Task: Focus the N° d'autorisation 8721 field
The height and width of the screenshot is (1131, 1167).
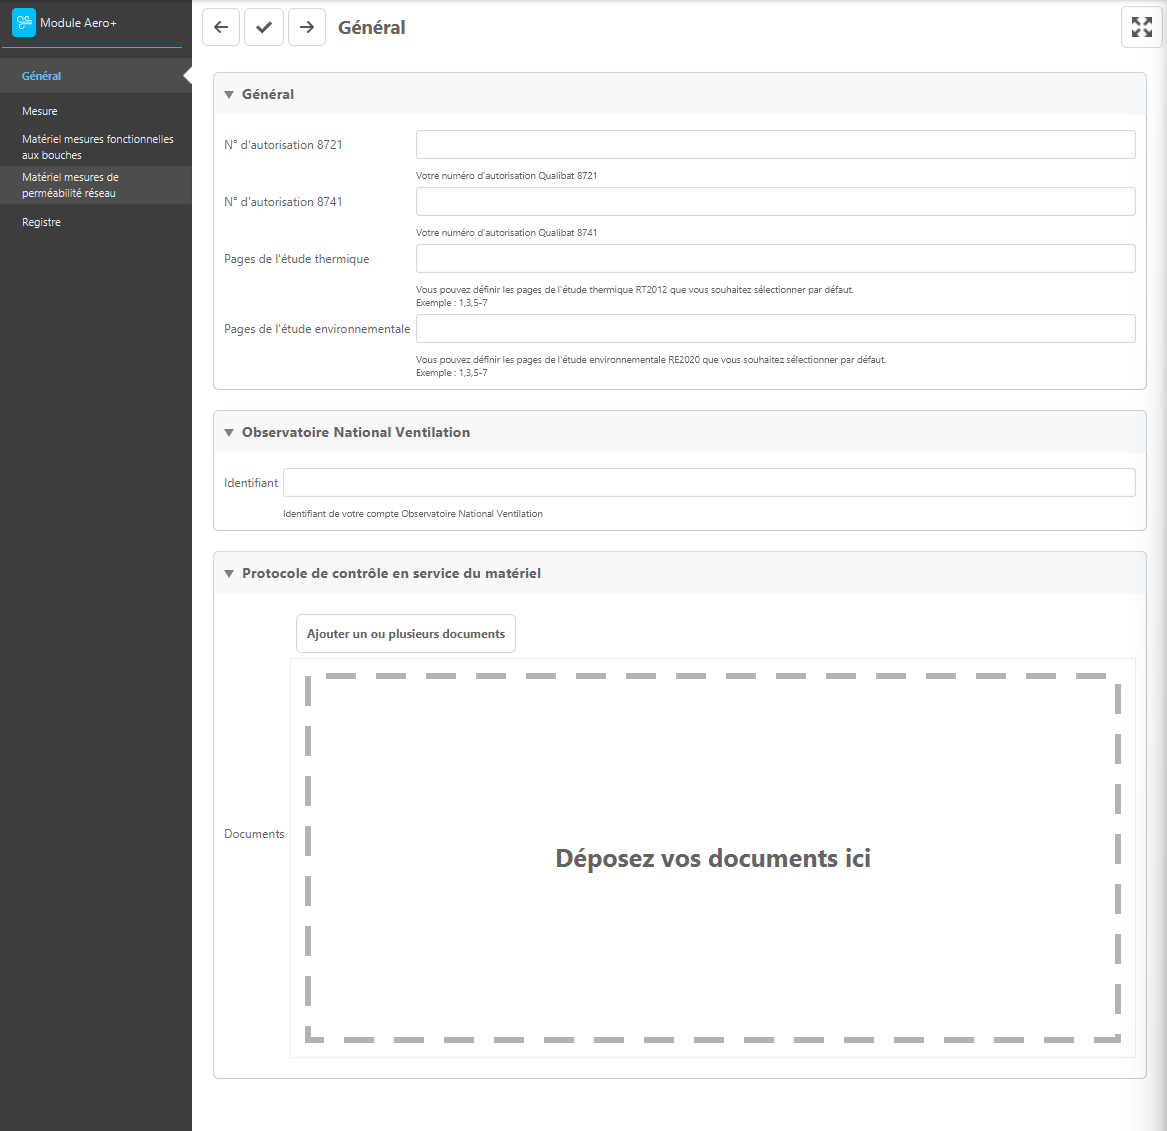Action: [776, 144]
